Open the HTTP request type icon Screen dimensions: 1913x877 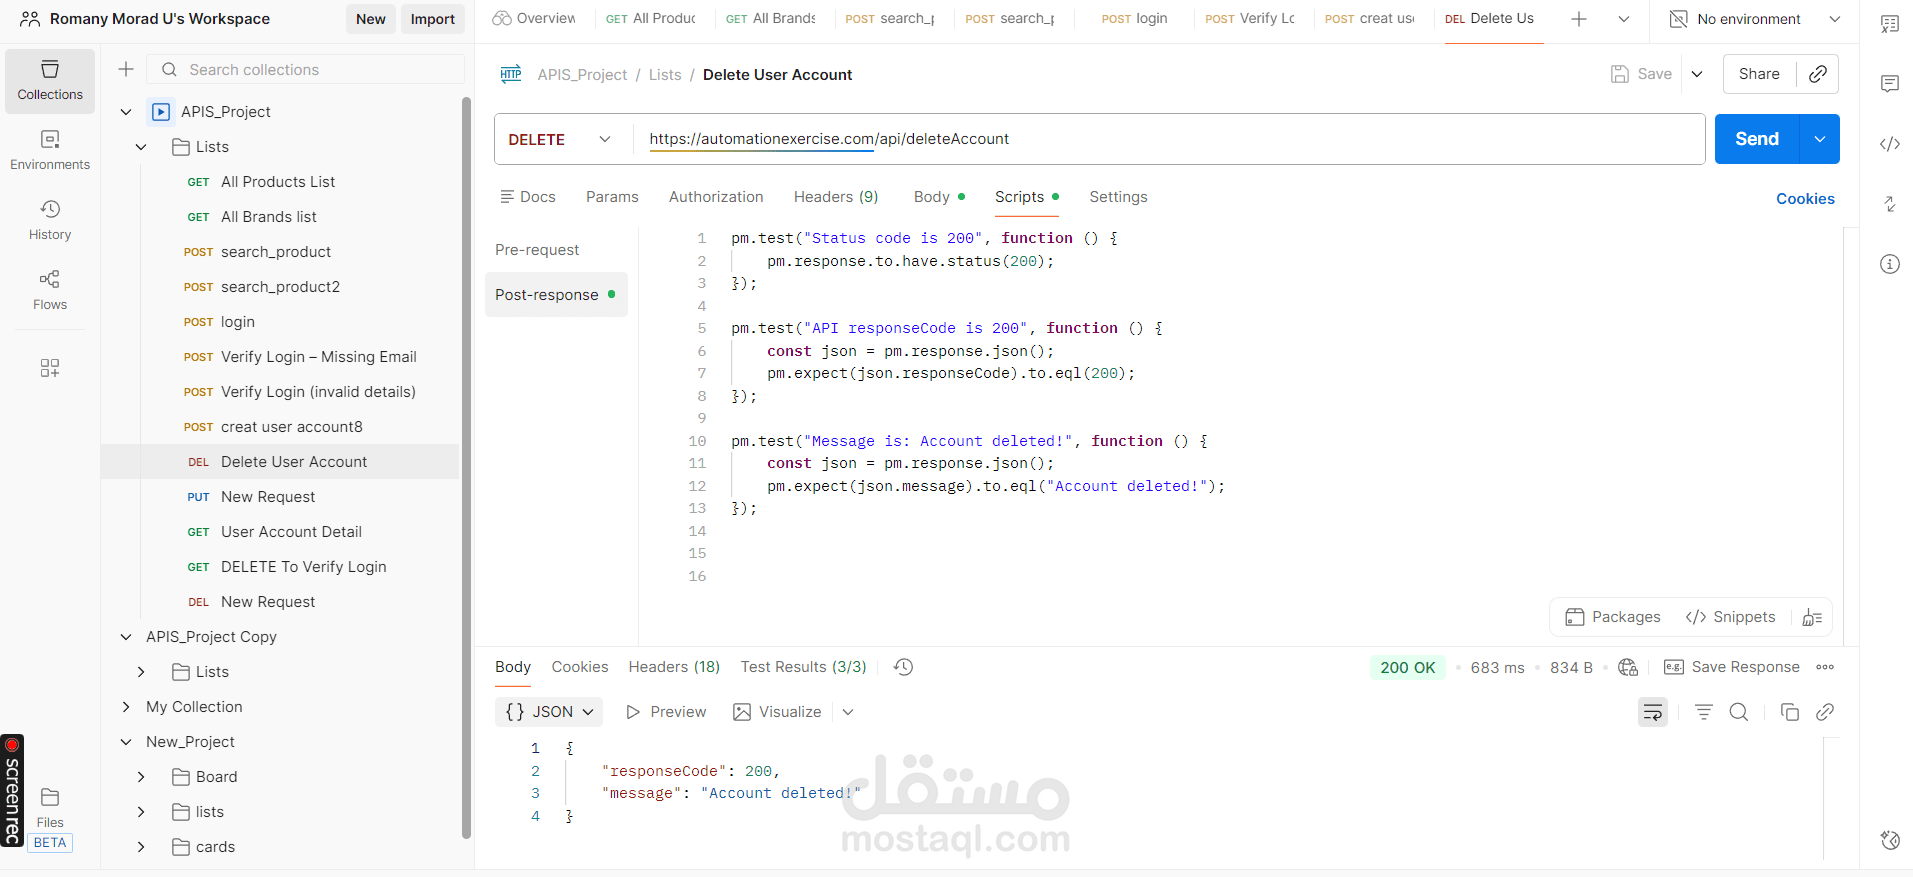coord(511,74)
